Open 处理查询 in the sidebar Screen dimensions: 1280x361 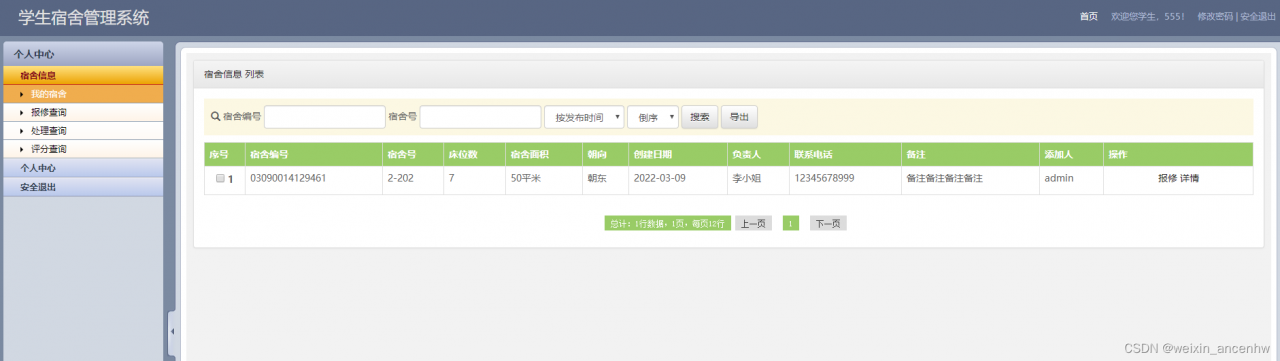click(x=83, y=130)
